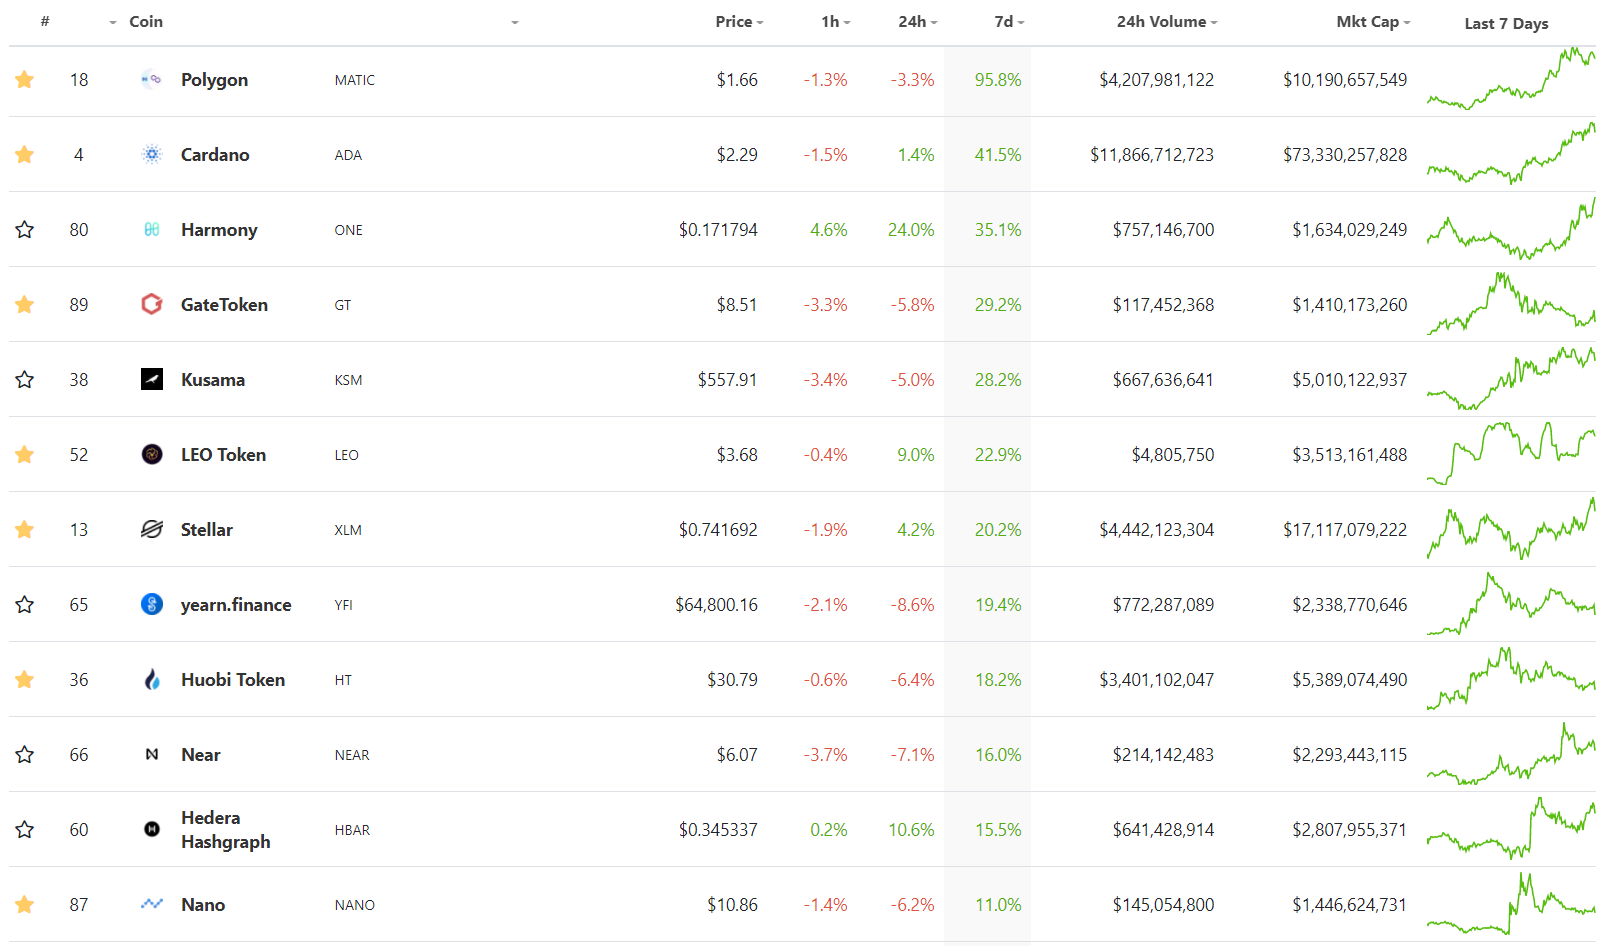Open the GateToken name link
The image size is (1618, 946).
click(224, 304)
